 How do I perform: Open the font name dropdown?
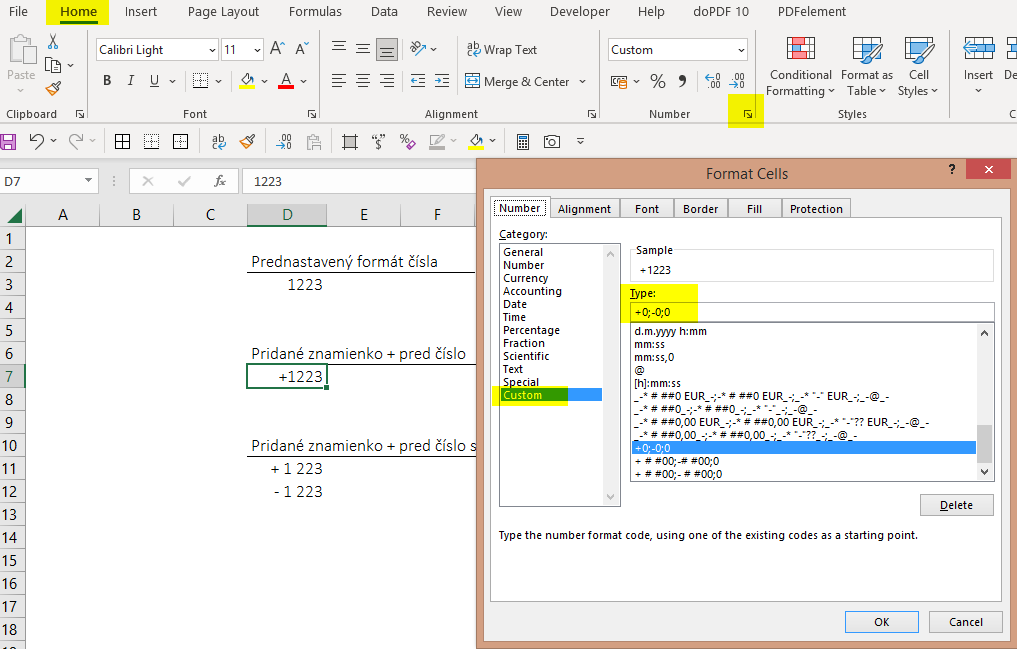[x=211, y=50]
